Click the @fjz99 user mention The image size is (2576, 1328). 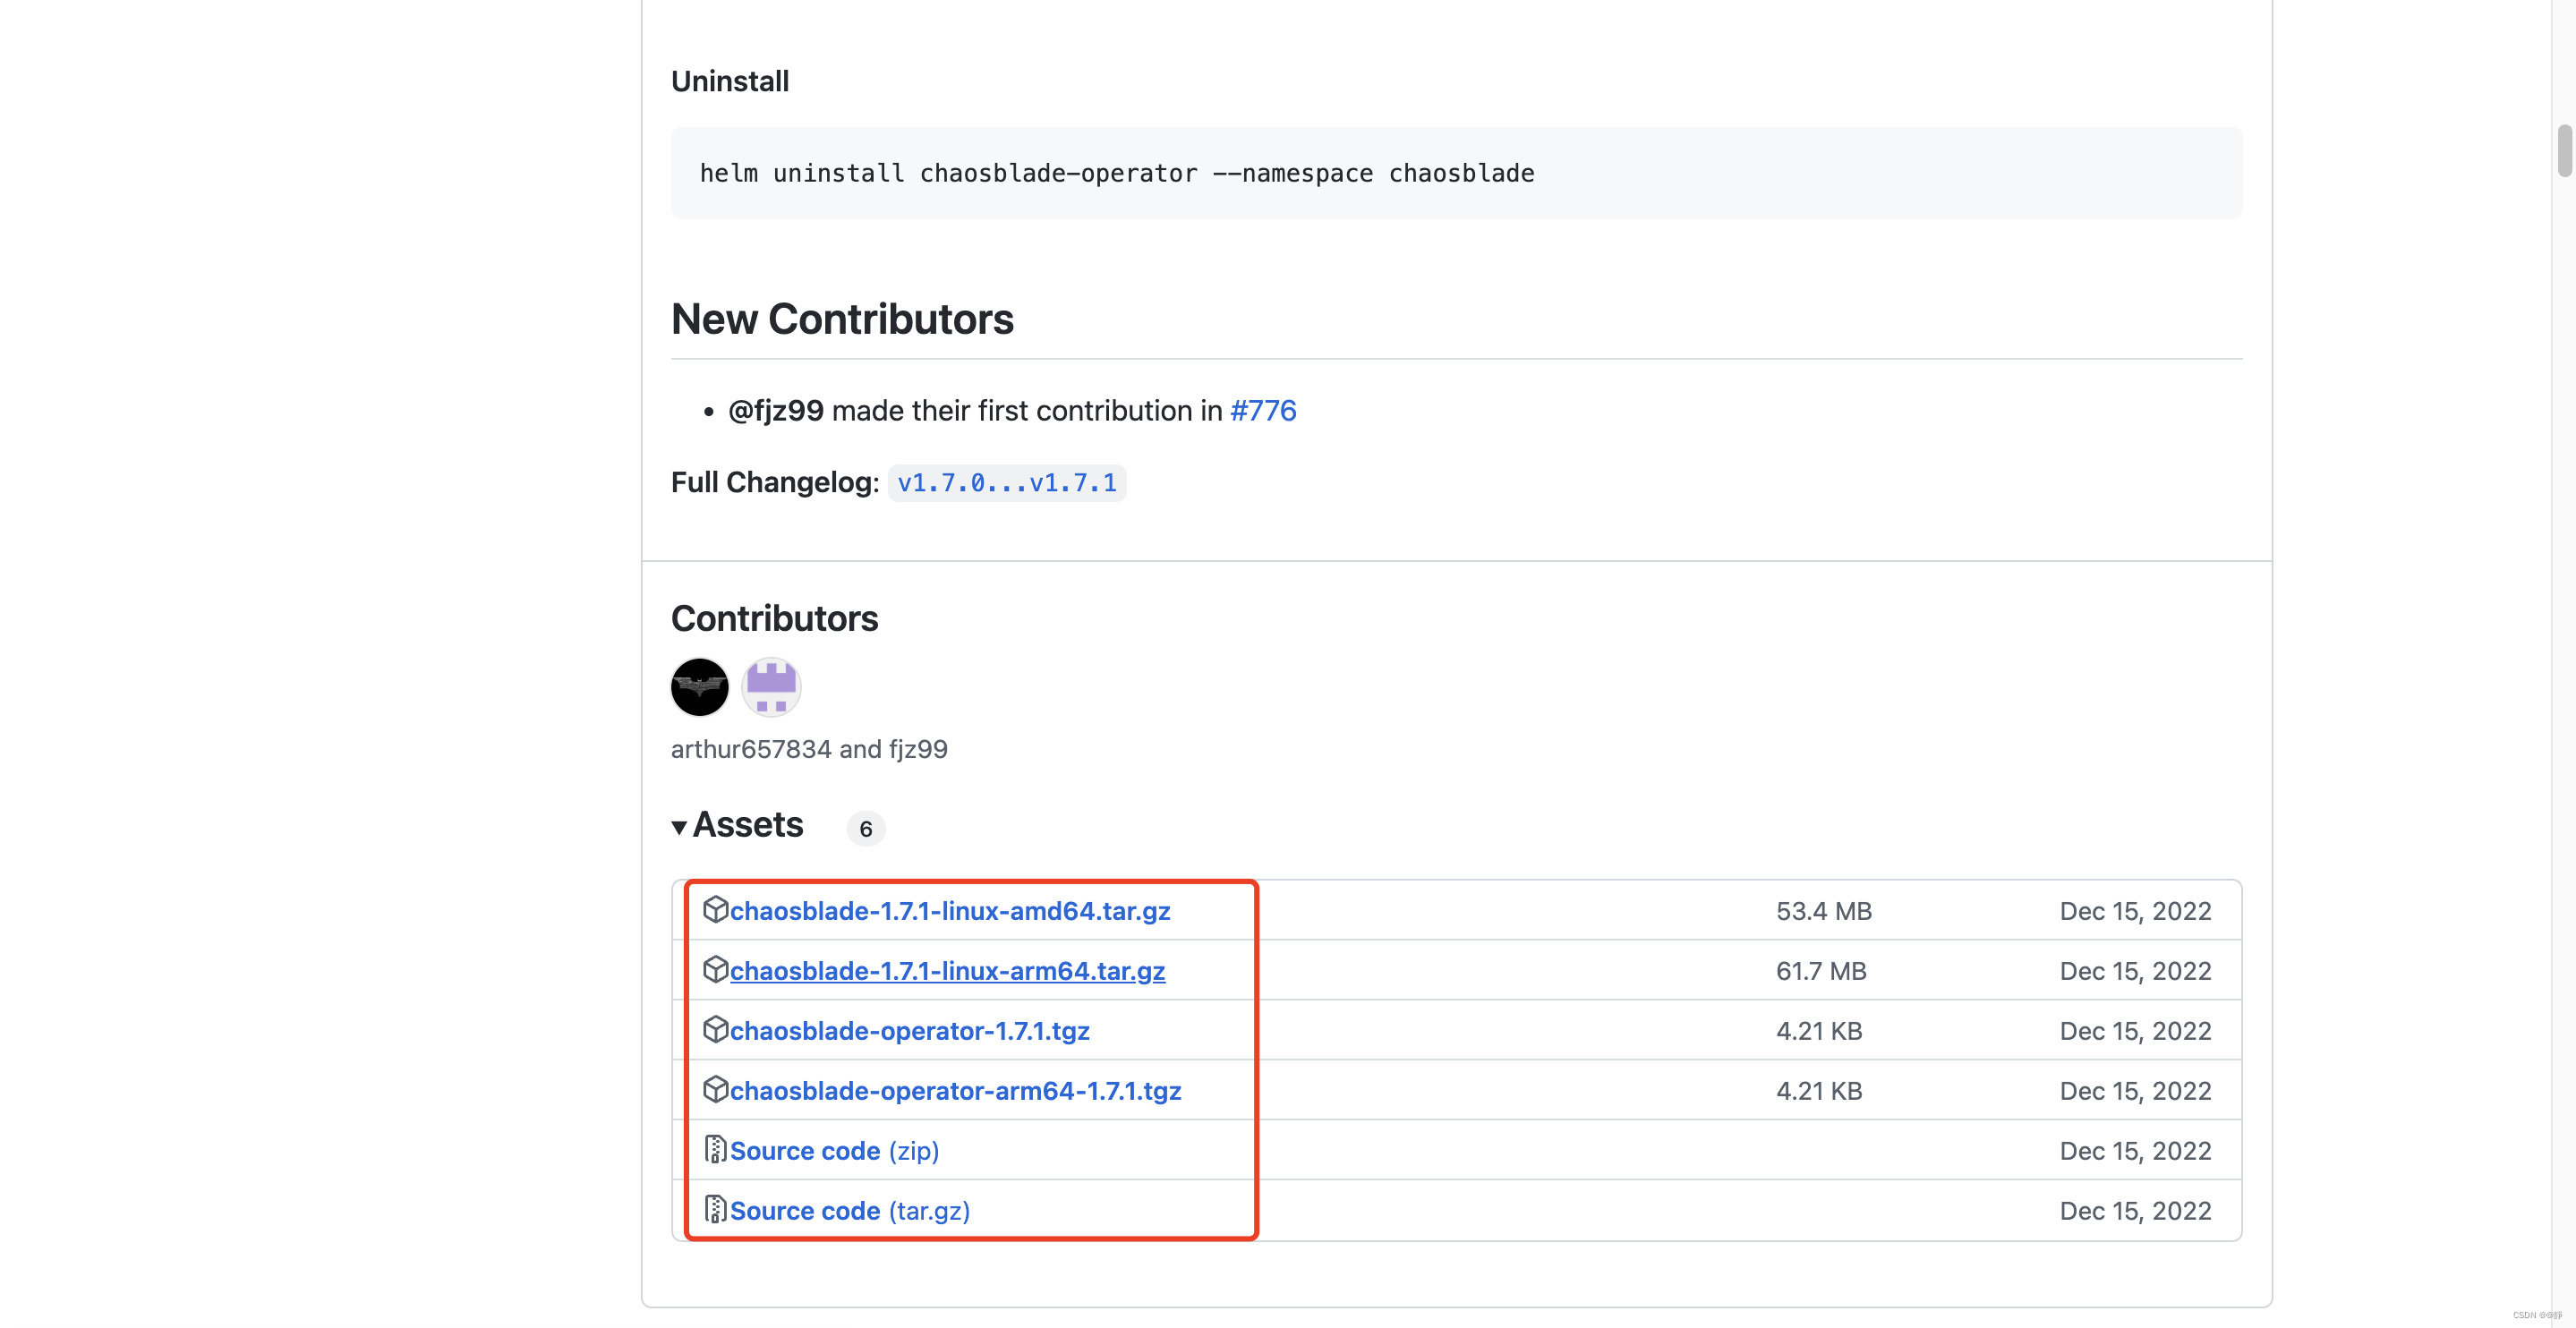(776, 411)
